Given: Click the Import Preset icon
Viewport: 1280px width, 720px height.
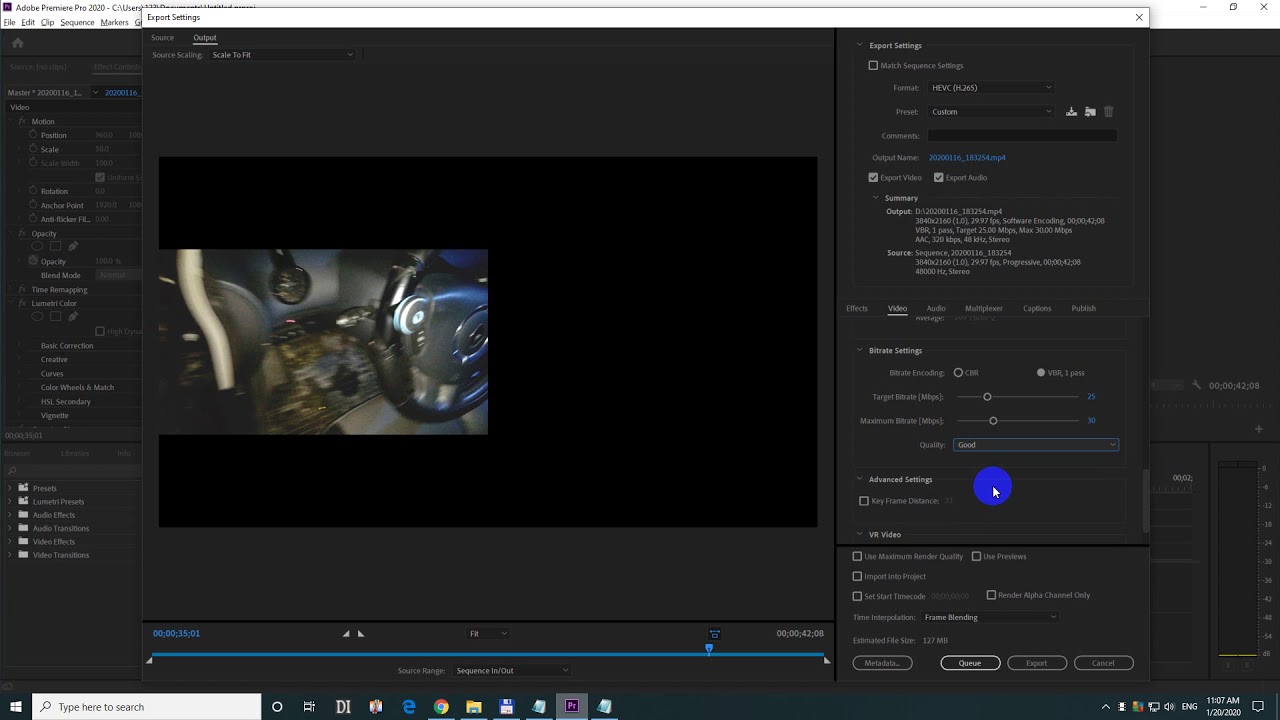Looking at the screenshot, I should click(1090, 112).
